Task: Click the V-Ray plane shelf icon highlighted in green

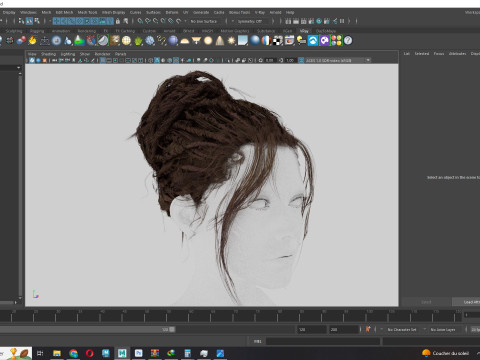Action: tap(103, 41)
